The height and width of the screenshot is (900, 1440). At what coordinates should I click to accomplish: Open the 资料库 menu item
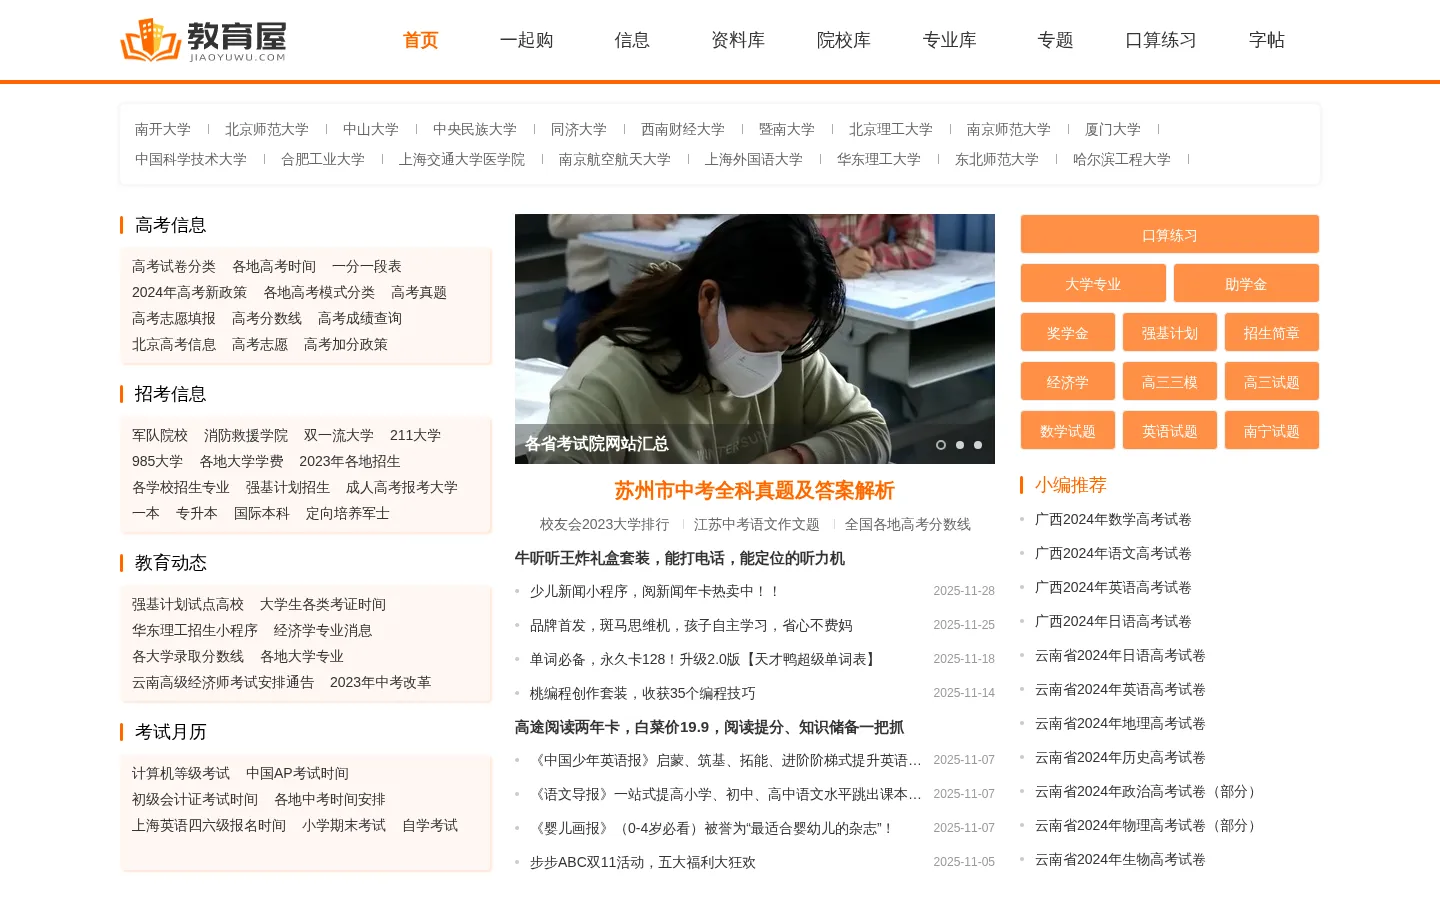point(738,40)
